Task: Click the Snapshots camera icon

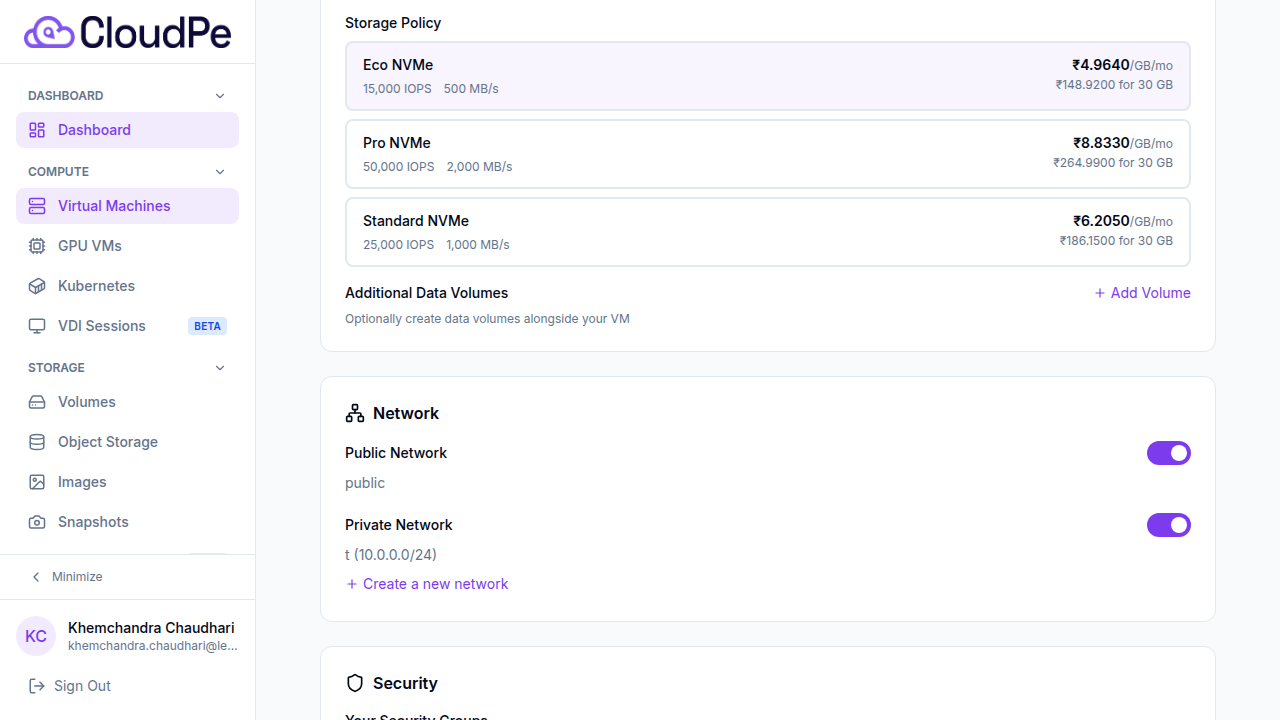Action: [37, 522]
